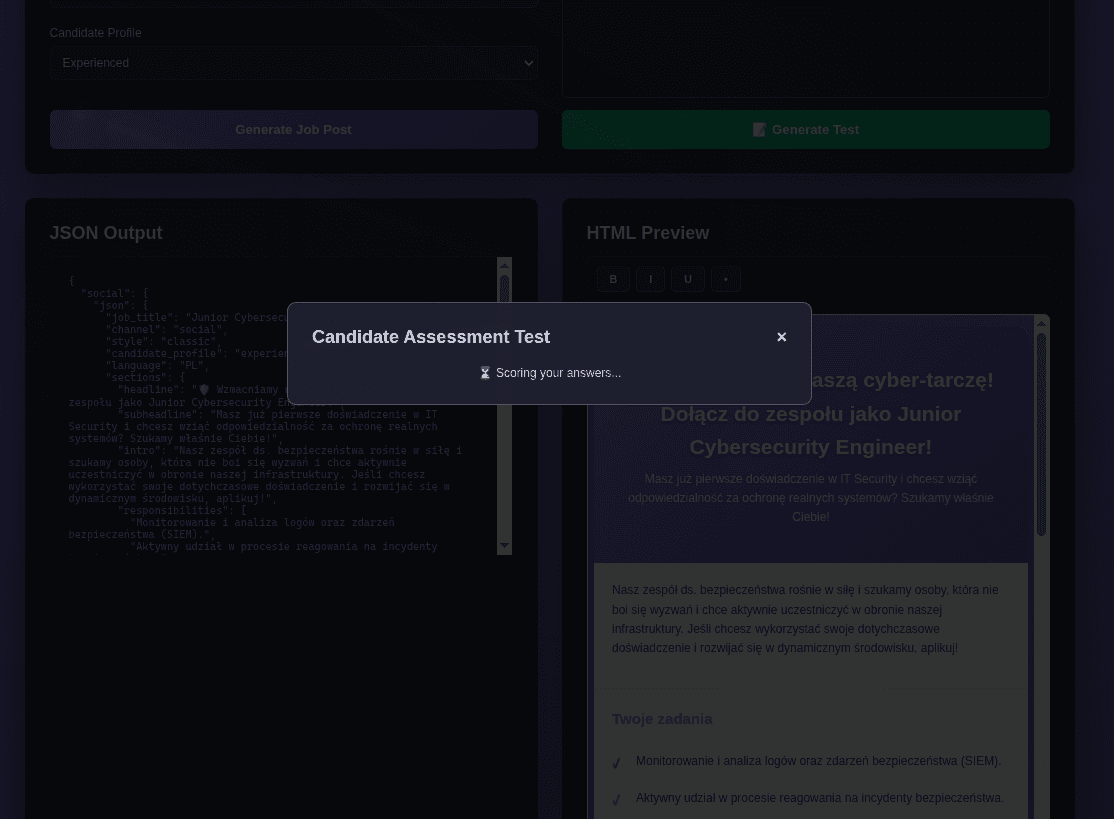Select the JSON Output panel header

pyautogui.click(x=106, y=232)
